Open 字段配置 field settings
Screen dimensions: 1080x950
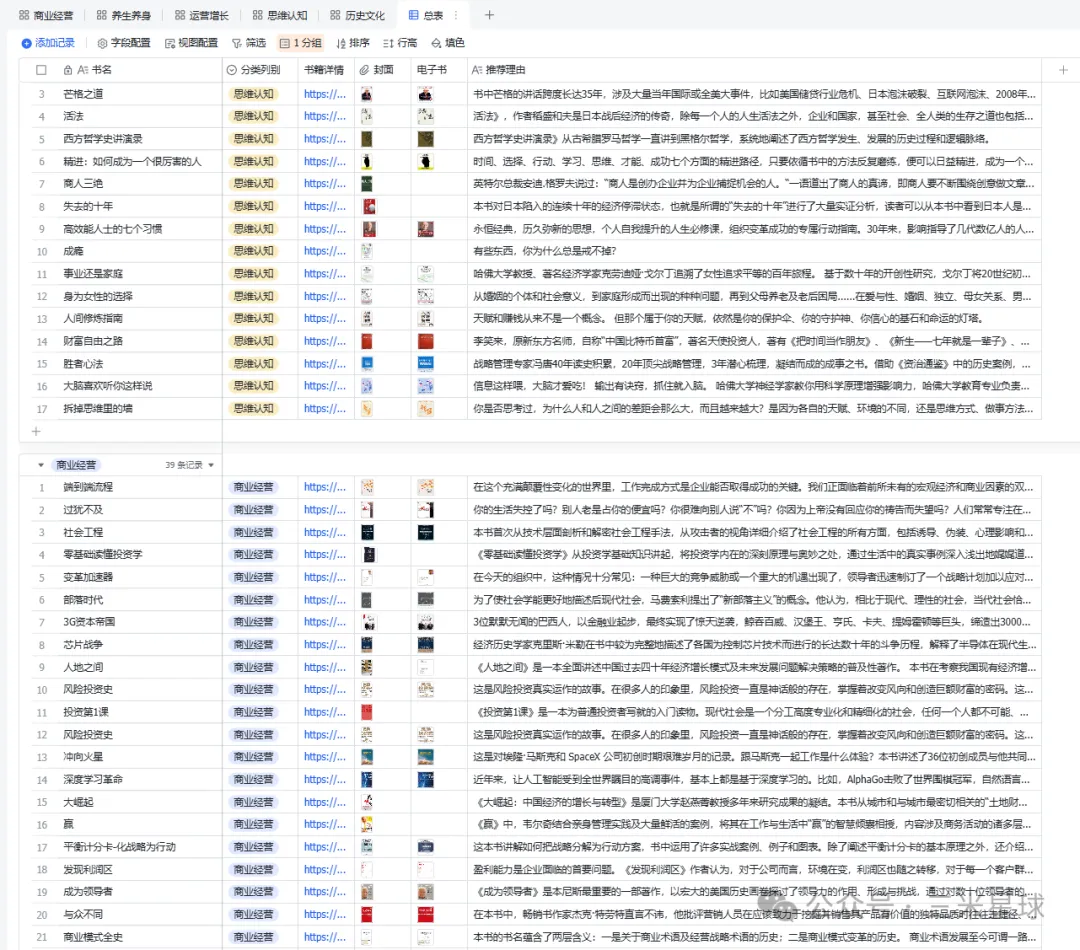coord(124,43)
